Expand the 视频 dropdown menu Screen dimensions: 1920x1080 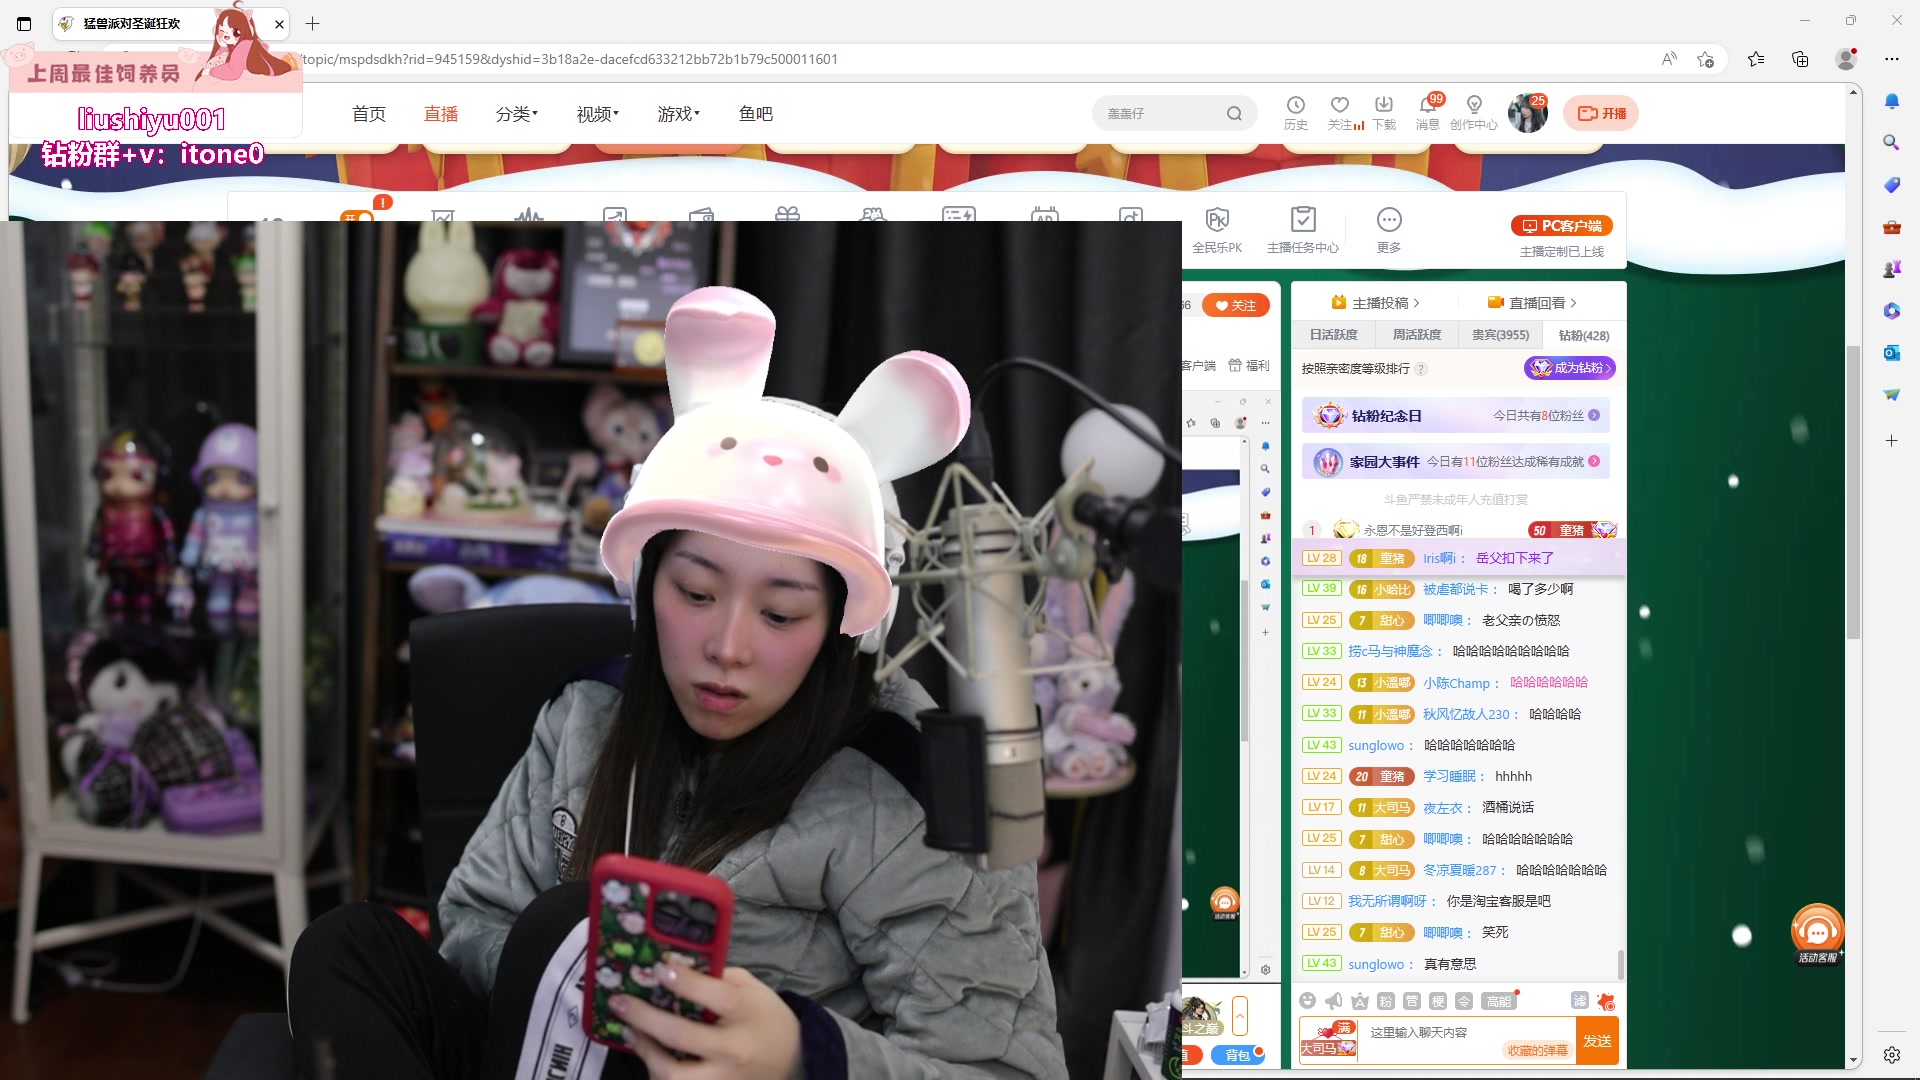[x=598, y=114]
